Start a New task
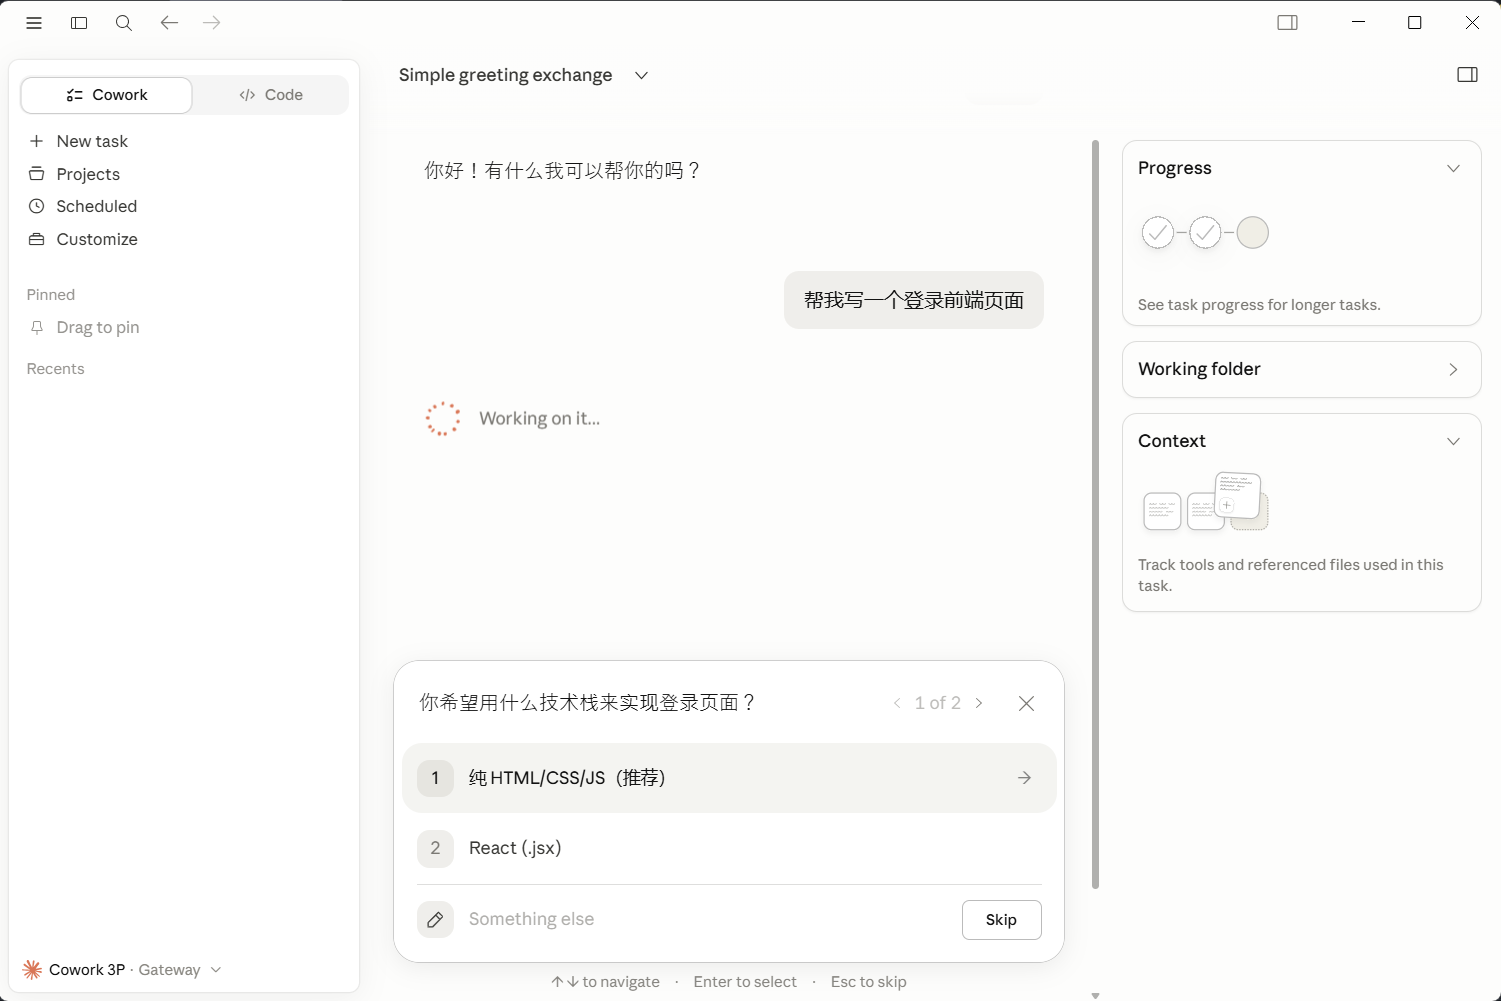1501x1001 pixels. (92, 141)
